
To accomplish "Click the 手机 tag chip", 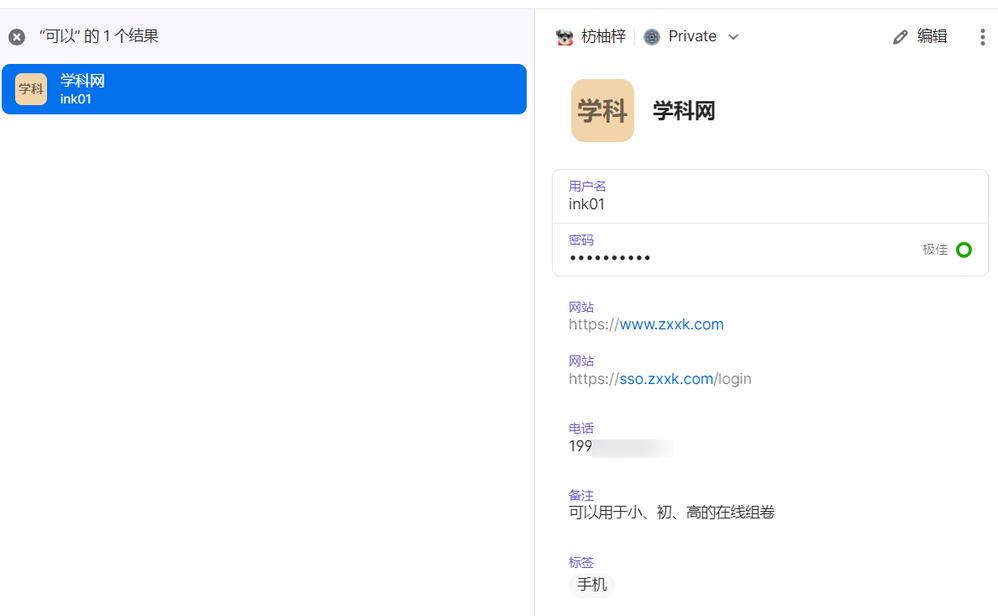I will (592, 585).
